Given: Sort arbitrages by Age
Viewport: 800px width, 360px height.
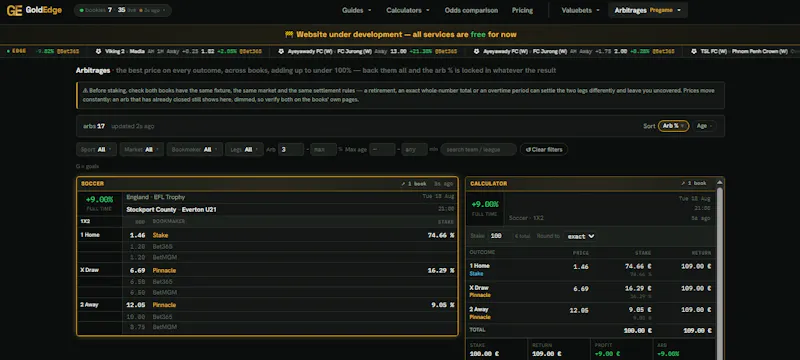Looking at the screenshot, I should [x=704, y=126].
